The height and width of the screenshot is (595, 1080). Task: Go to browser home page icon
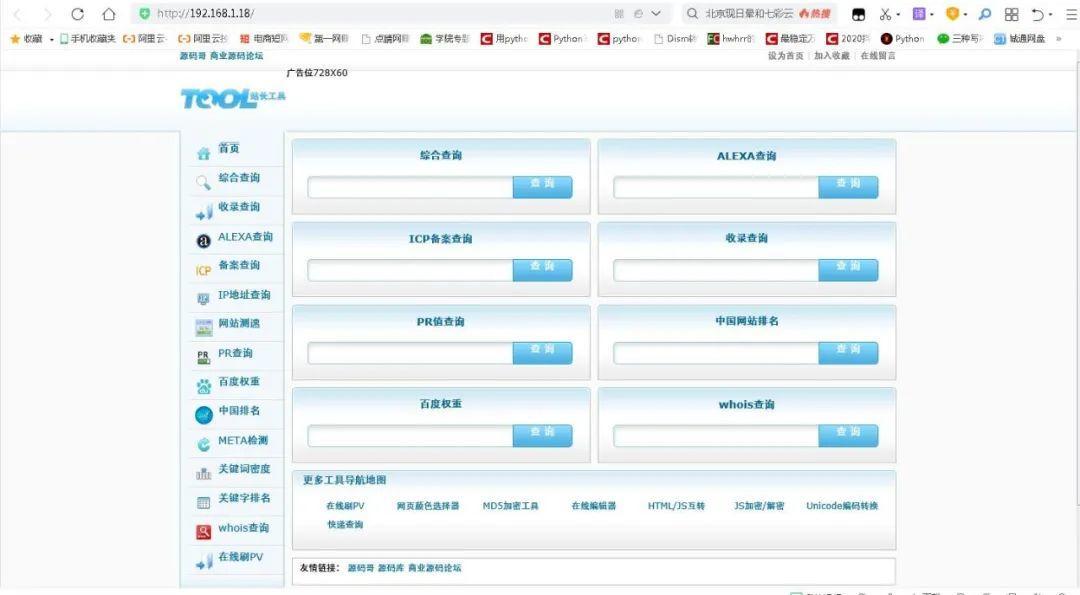[108, 14]
